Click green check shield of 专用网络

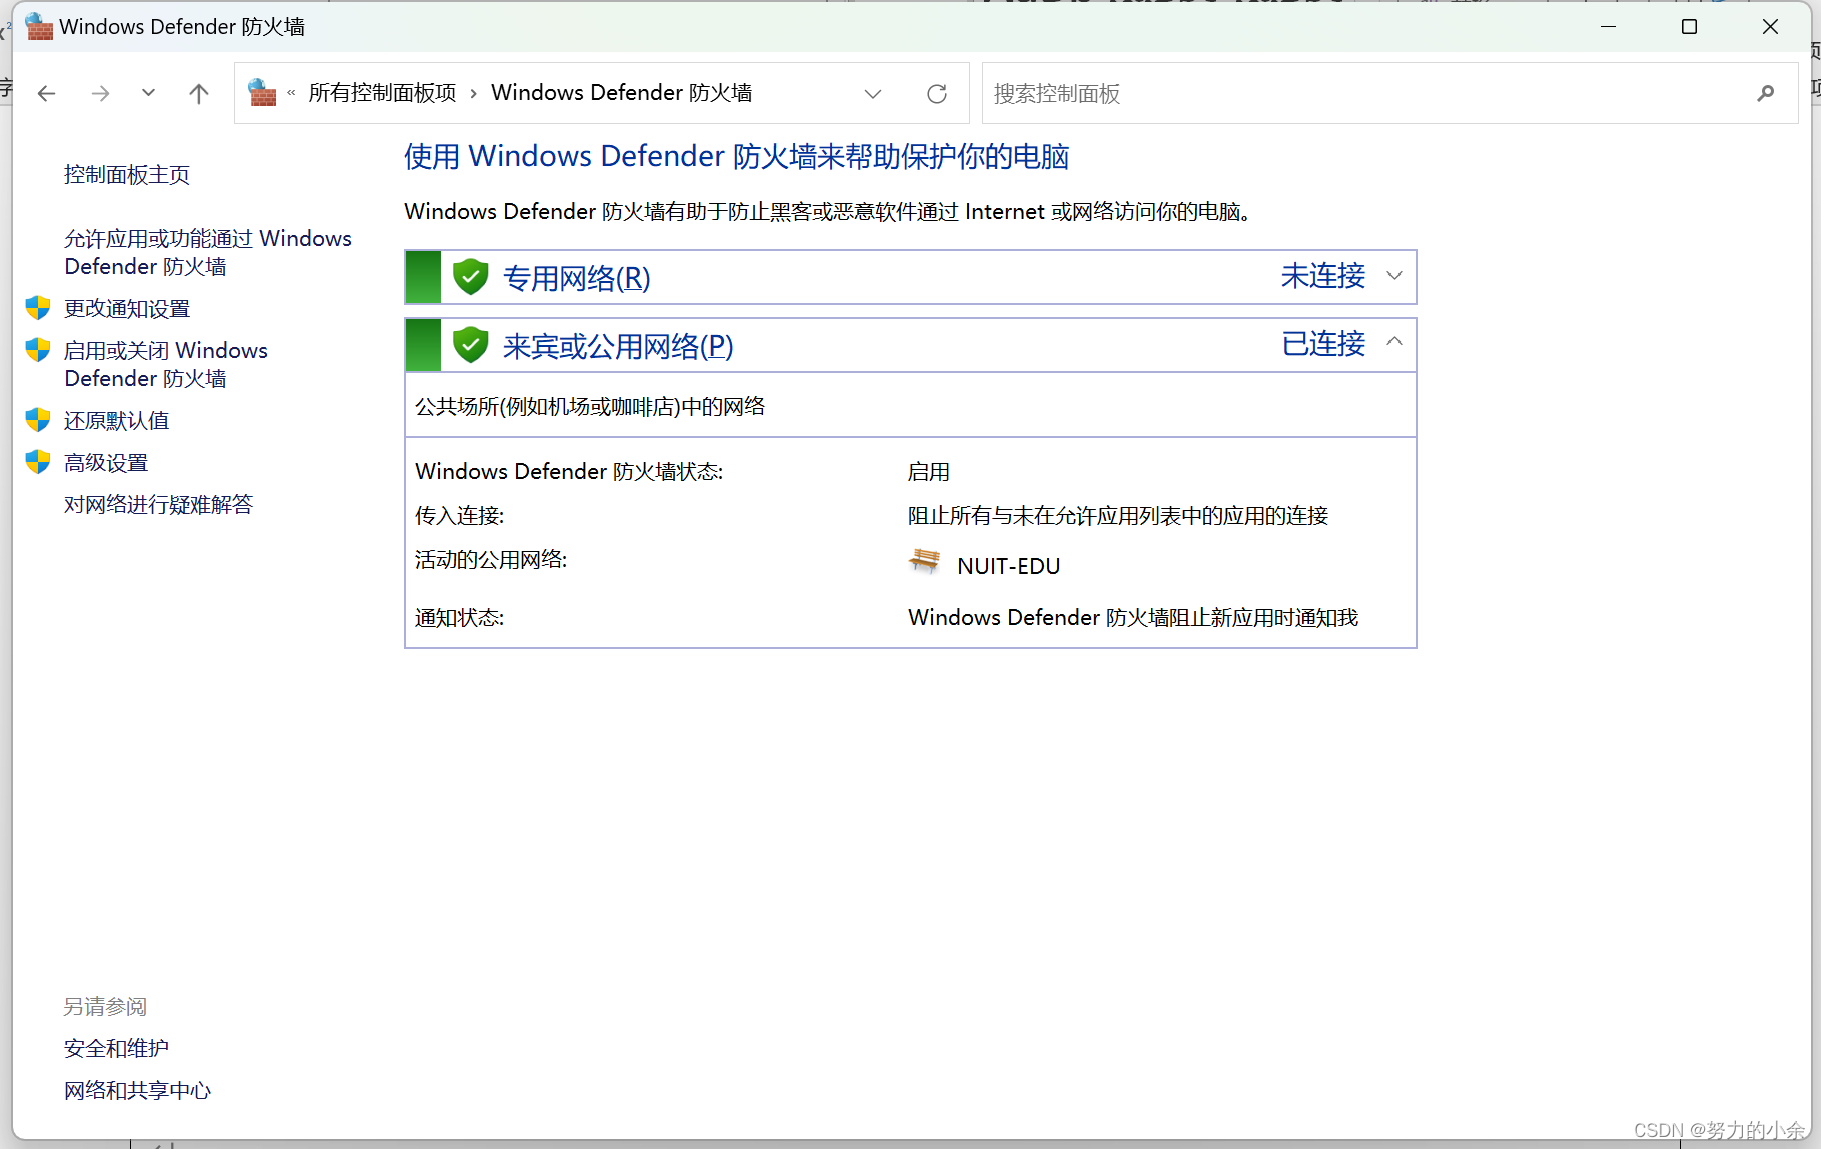[470, 277]
